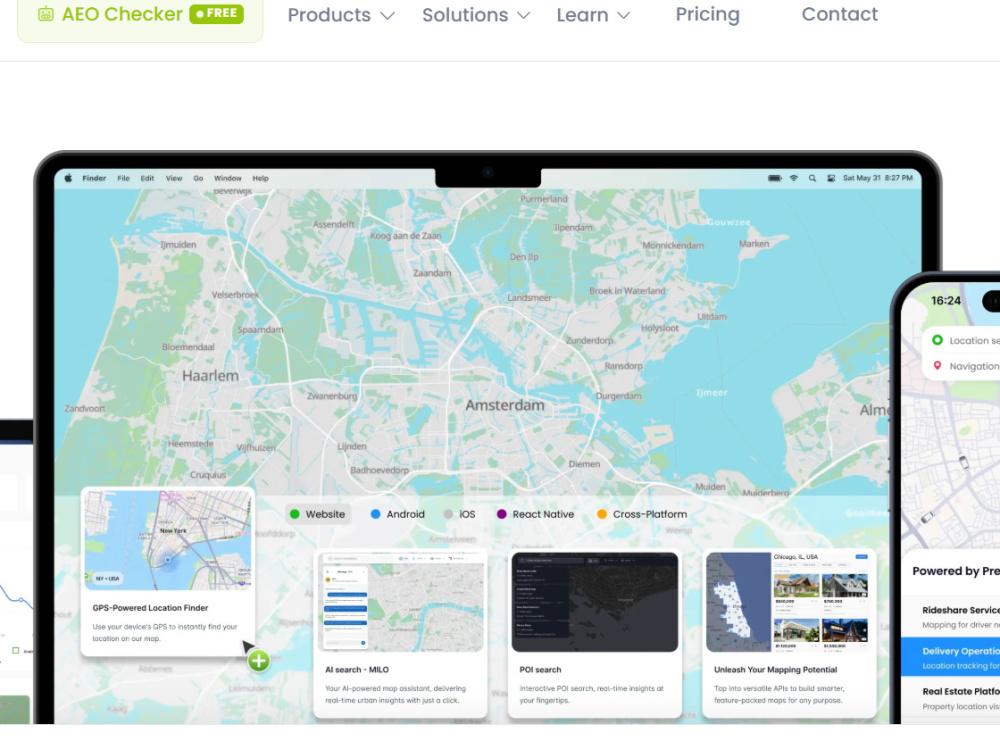Viewport: 1000px width, 750px height.
Task: Click the 16:24 time on the phone
Action: pyautogui.click(x=946, y=300)
